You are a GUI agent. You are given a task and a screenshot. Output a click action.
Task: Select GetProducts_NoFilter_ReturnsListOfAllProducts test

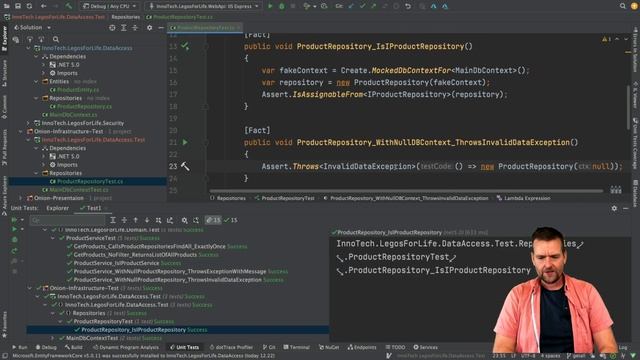point(135,255)
